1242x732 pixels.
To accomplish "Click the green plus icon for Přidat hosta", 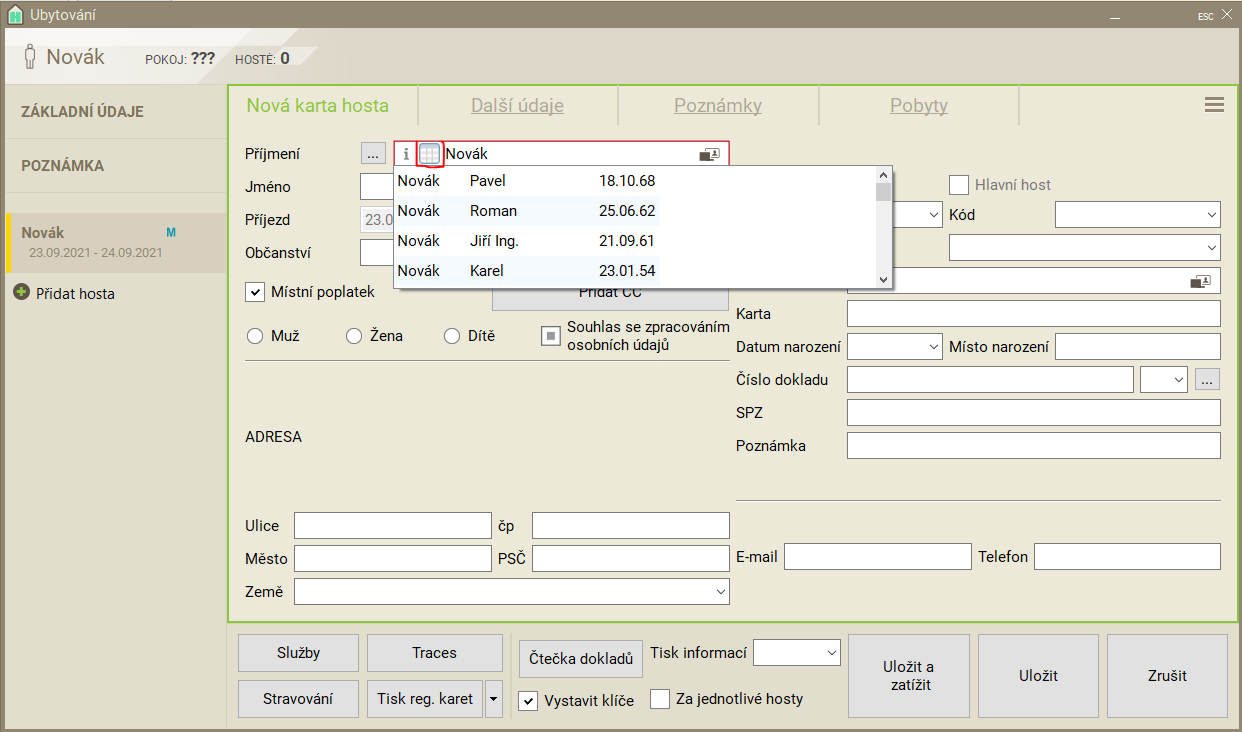I will 21,293.
